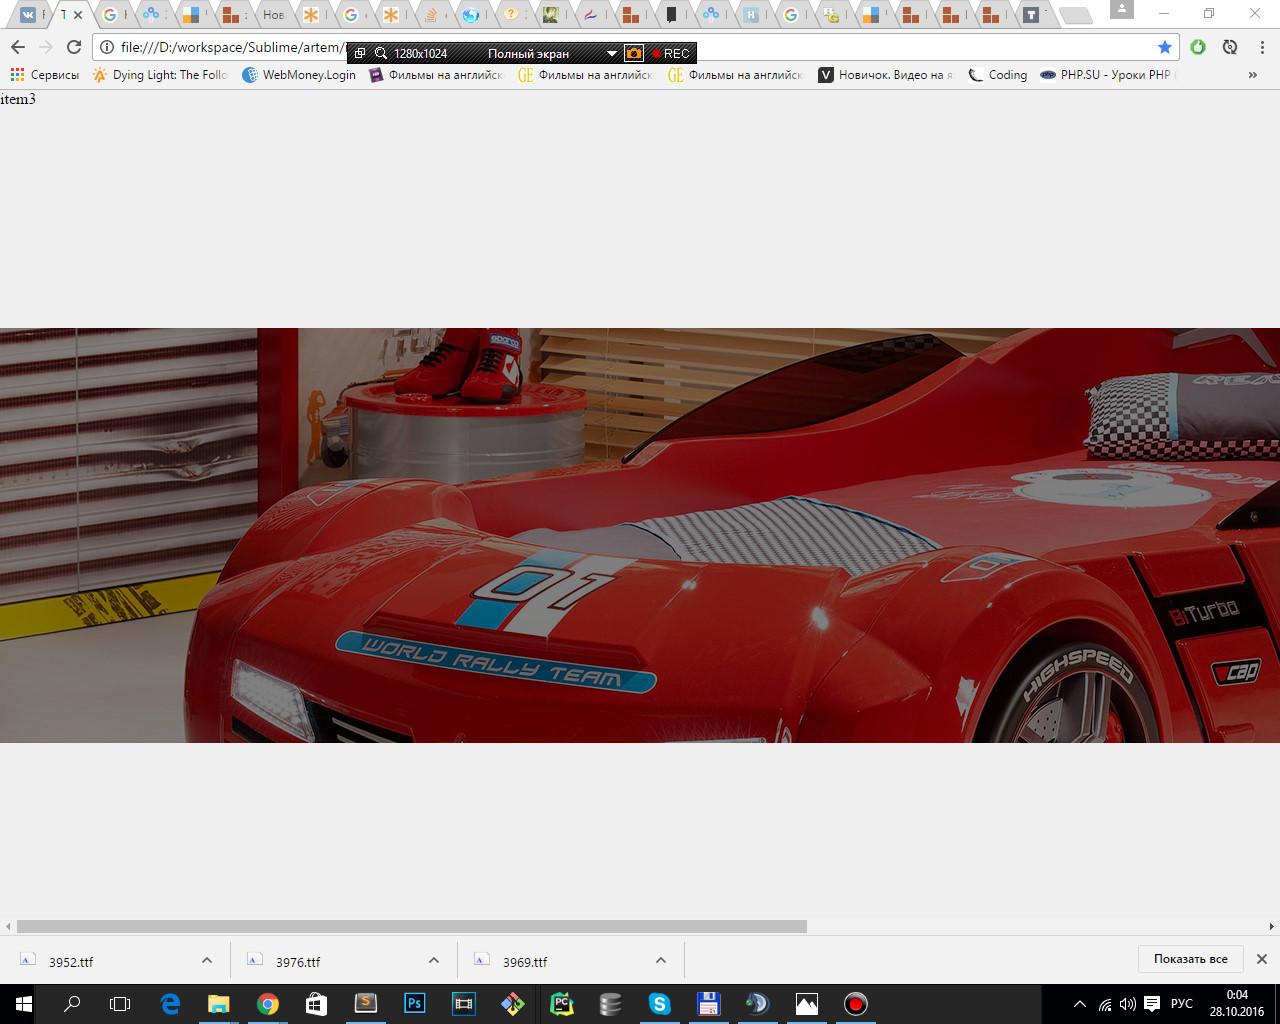The width and height of the screenshot is (1280, 1024).
Task: Close the active tab with its X
Action: [78, 14]
